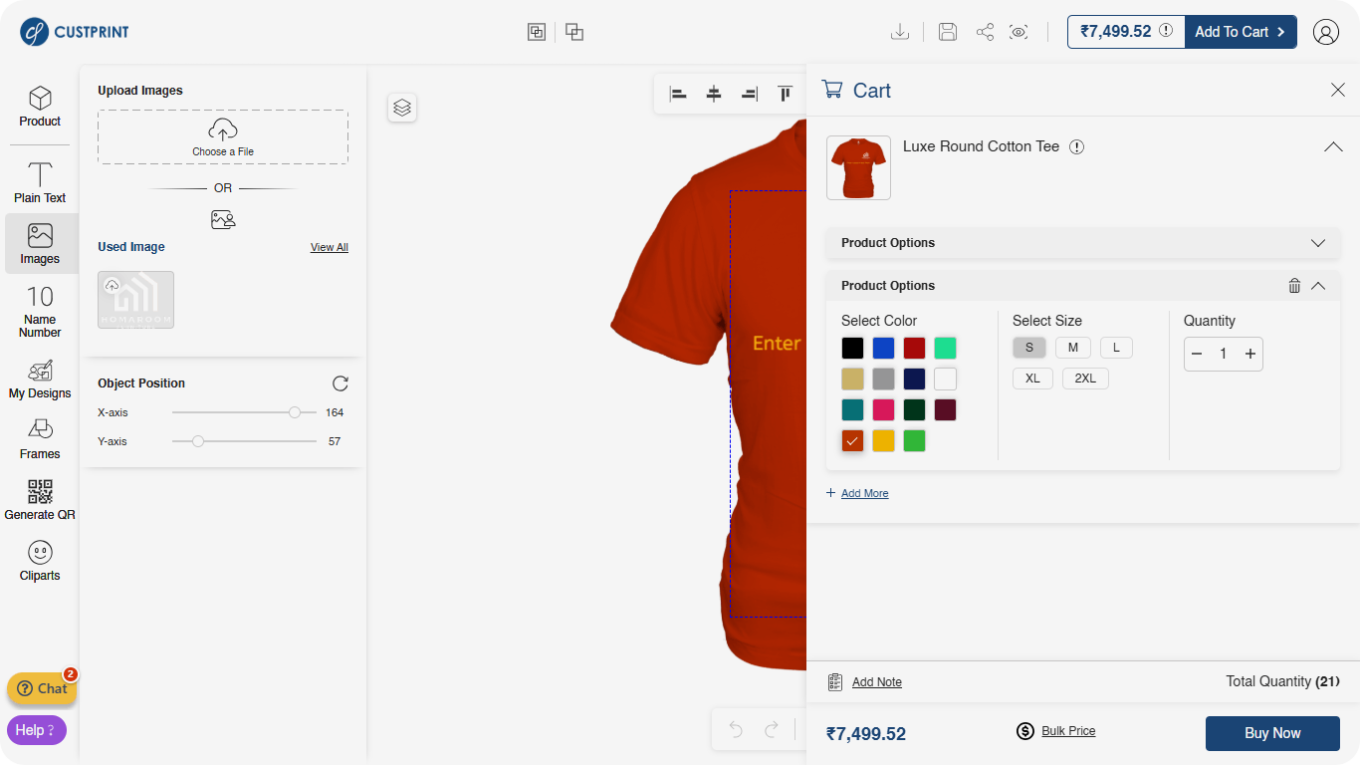
Task: Select size S
Action: 1029,348
